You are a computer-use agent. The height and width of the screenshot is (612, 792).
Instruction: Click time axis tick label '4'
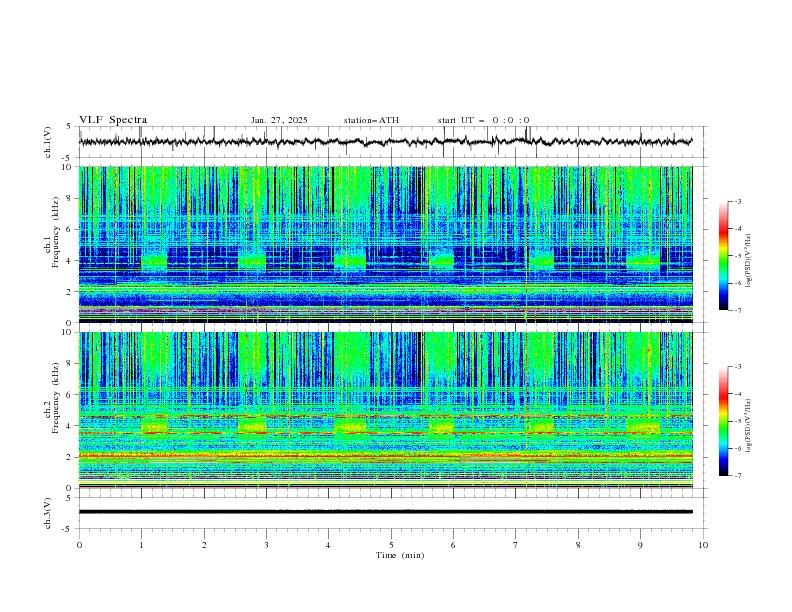pos(329,545)
